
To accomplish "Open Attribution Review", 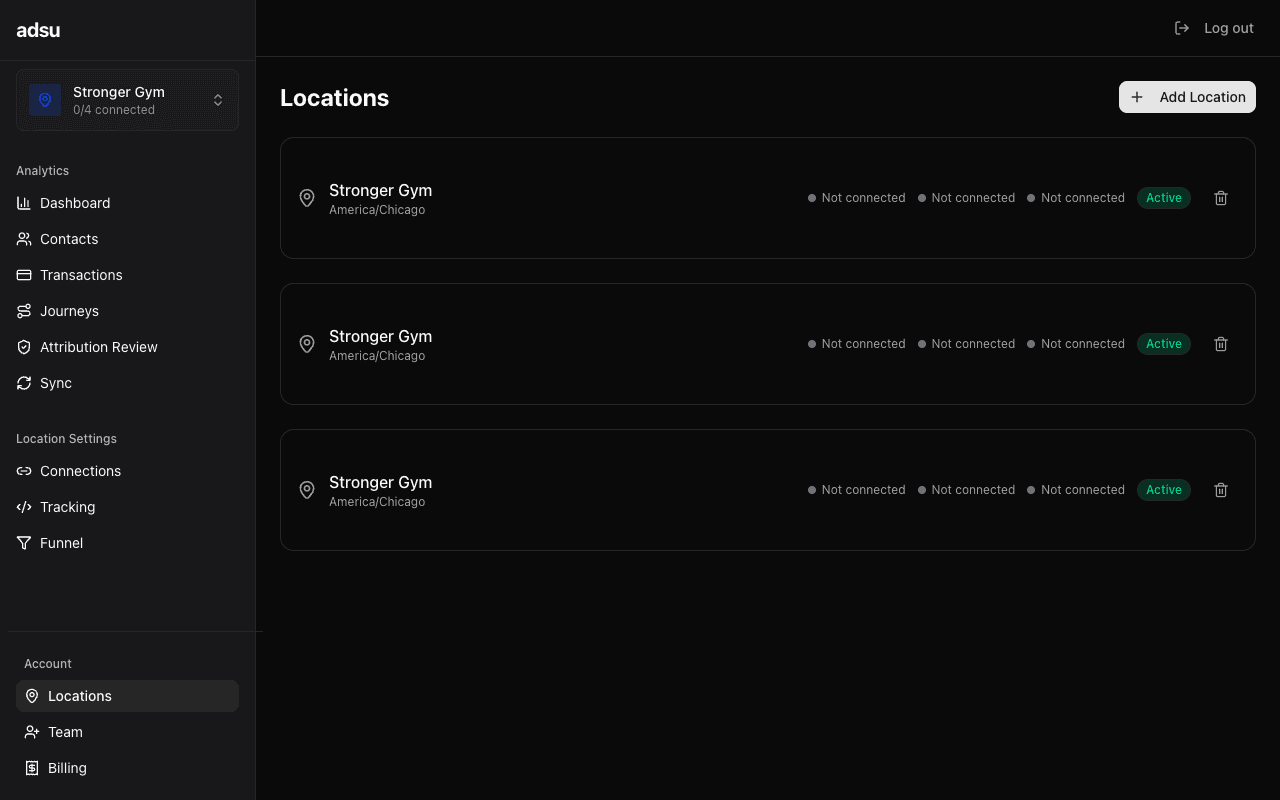I will click(x=98, y=347).
